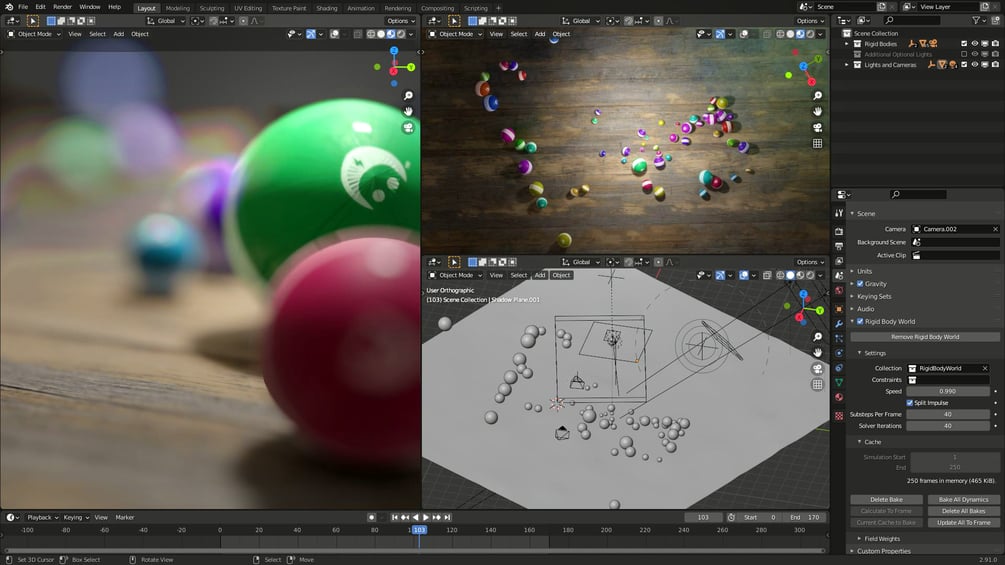
Task: Click the Bake All Dynamics button
Action: (x=963, y=500)
